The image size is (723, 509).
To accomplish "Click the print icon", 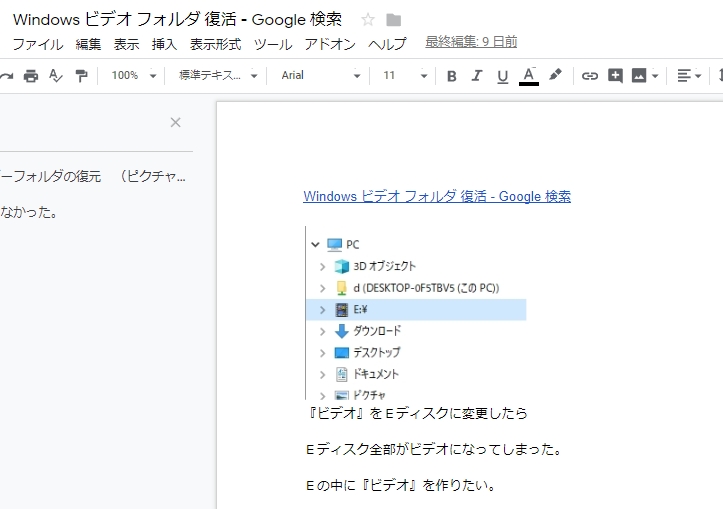I will click(x=30, y=76).
